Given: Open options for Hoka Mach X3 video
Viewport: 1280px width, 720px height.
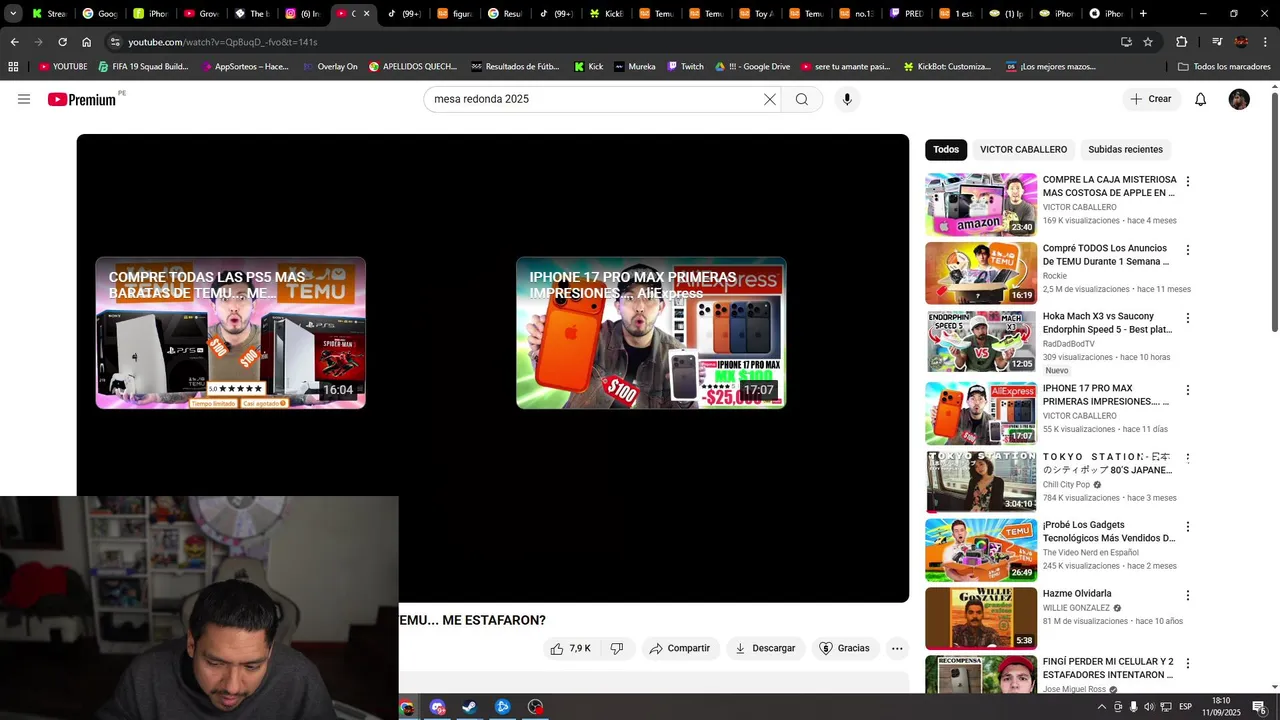Looking at the screenshot, I should pyautogui.click(x=1188, y=318).
